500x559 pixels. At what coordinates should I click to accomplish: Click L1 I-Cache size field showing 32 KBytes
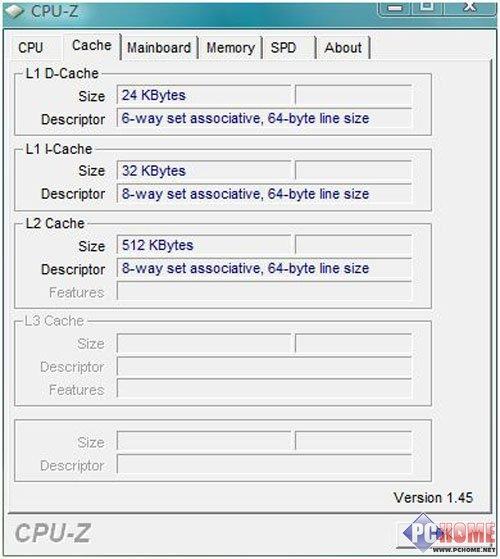pyautogui.click(x=204, y=170)
